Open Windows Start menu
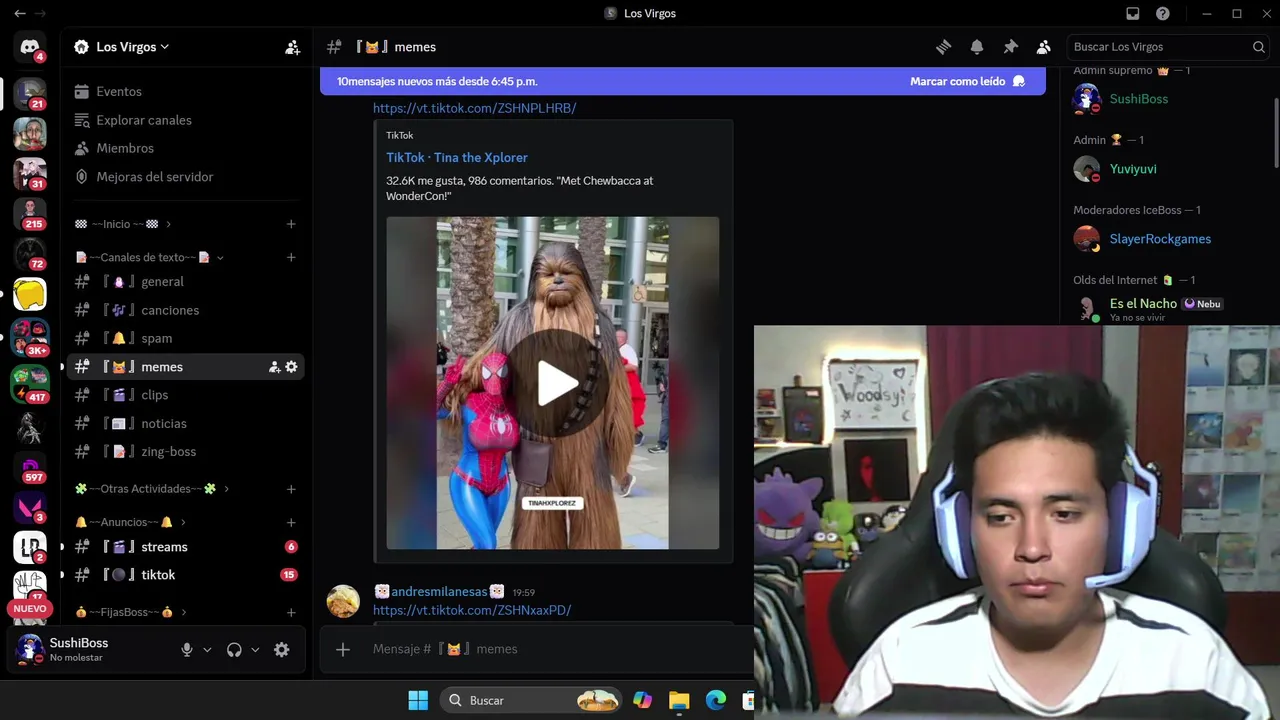Viewport: 1280px width, 720px height. click(418, 700)
